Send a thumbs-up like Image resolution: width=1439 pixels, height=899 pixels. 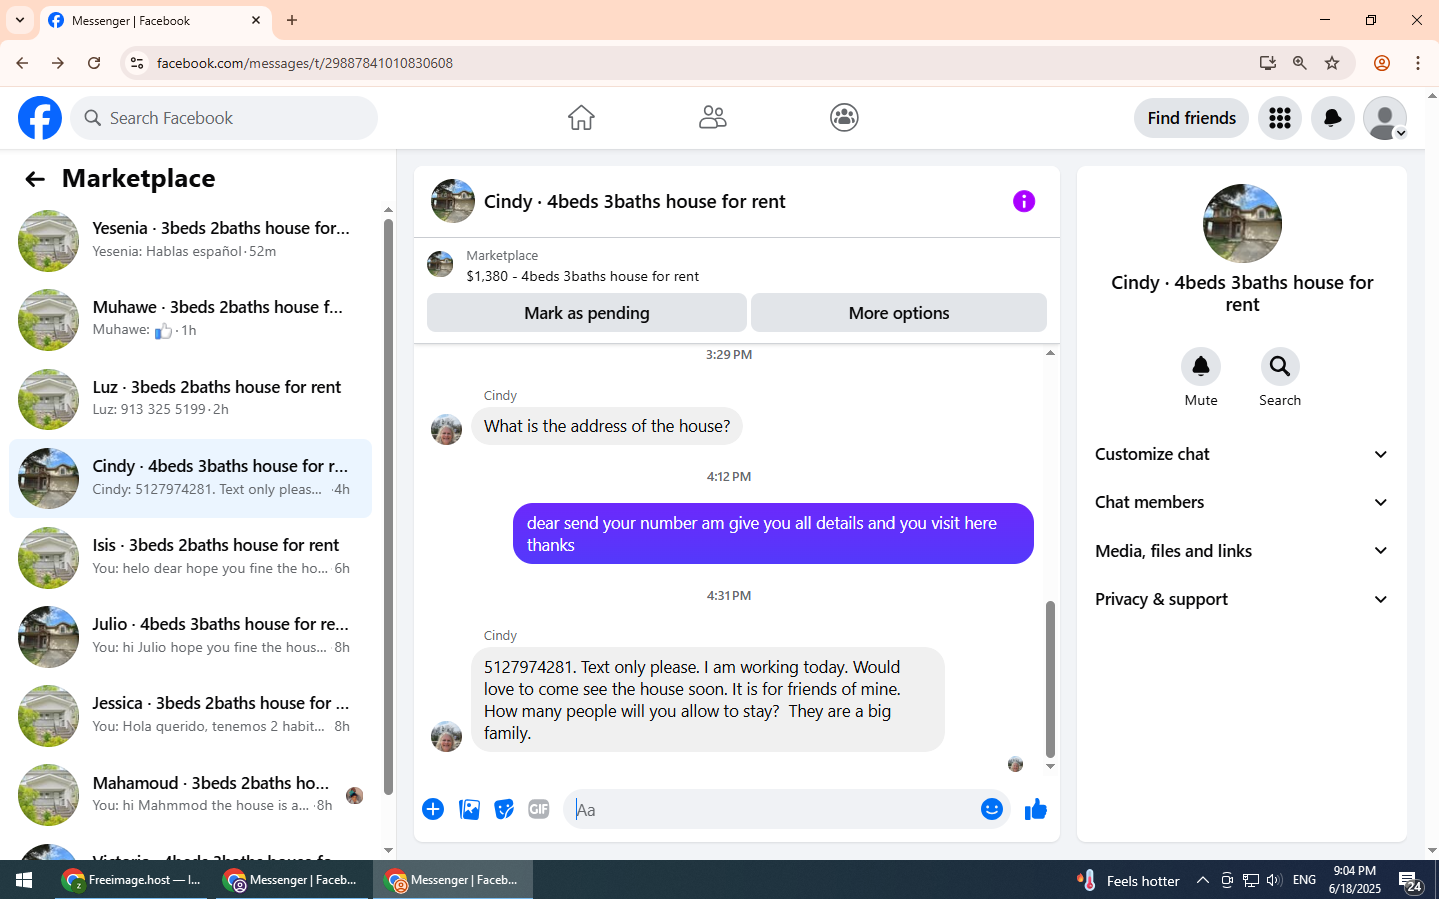click(x=1036, y=809)
